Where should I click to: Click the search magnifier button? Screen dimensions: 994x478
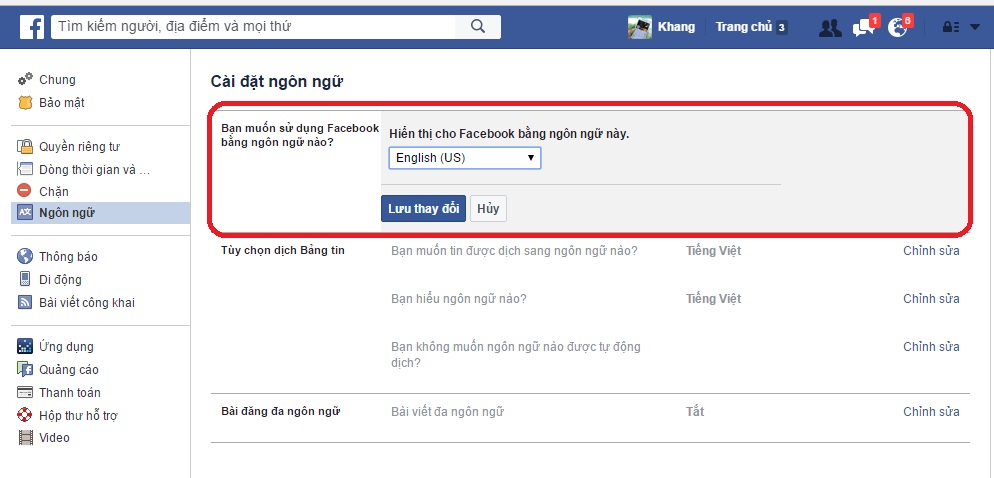[478, 27]
